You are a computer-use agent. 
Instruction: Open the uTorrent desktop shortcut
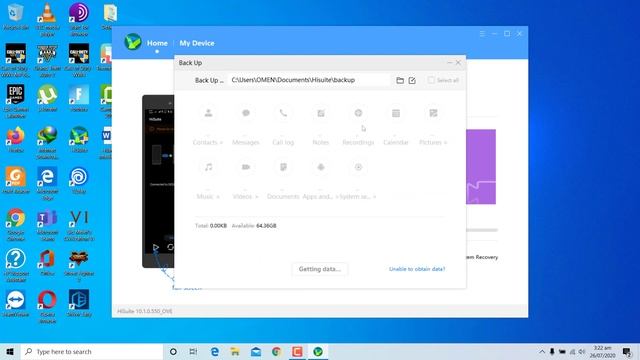[x=47, y=98]
